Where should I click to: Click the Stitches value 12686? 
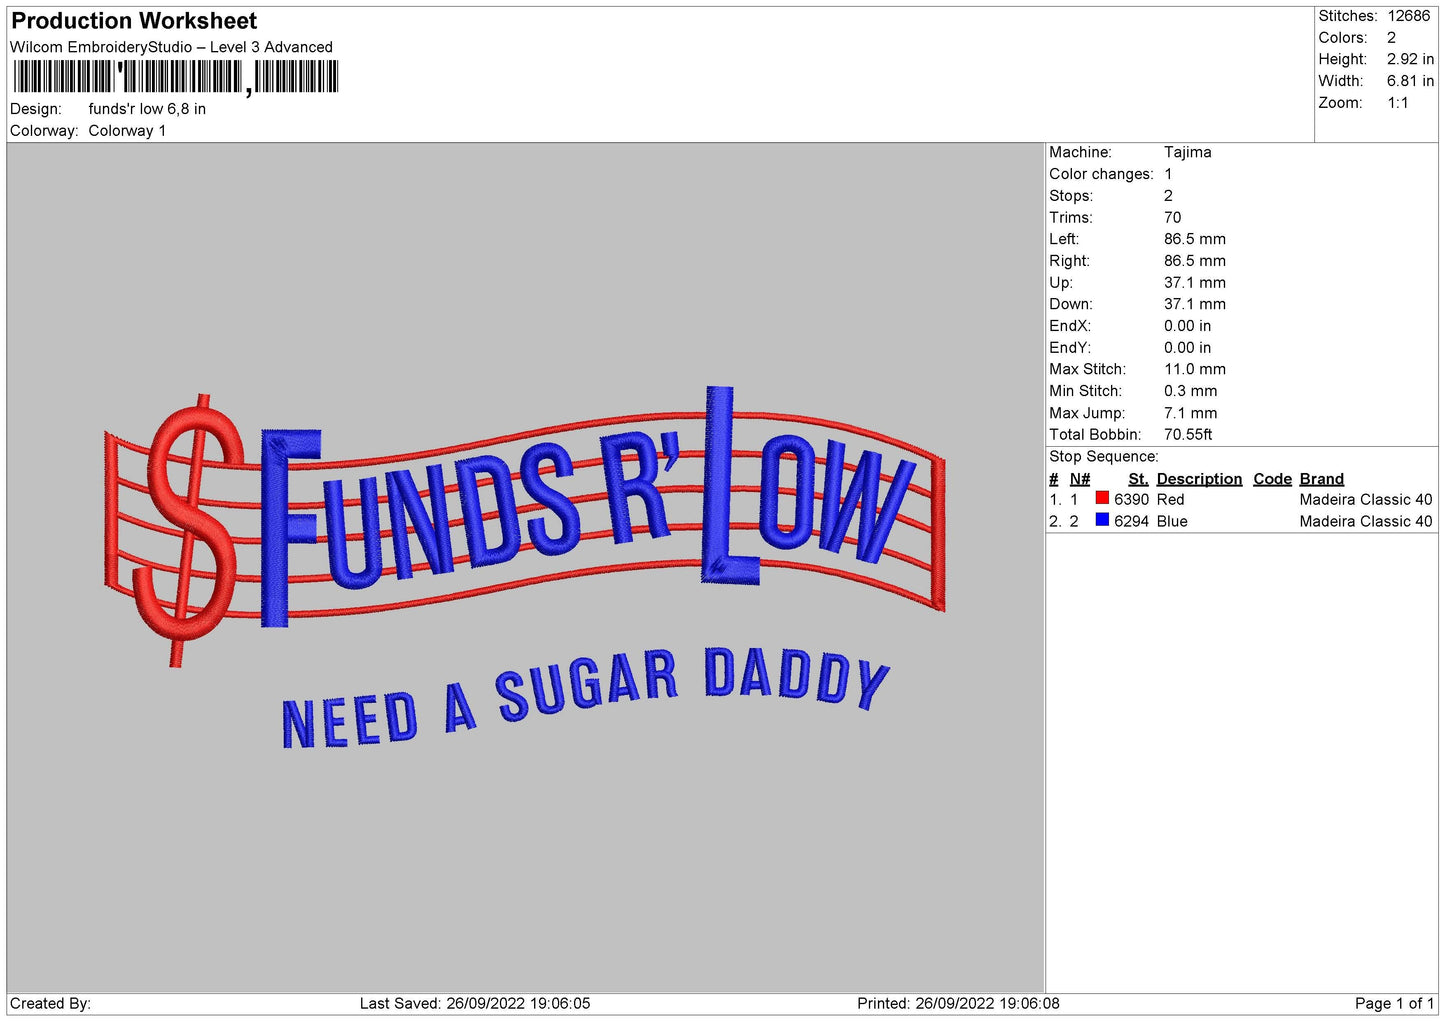click(x=1409, y=16)
